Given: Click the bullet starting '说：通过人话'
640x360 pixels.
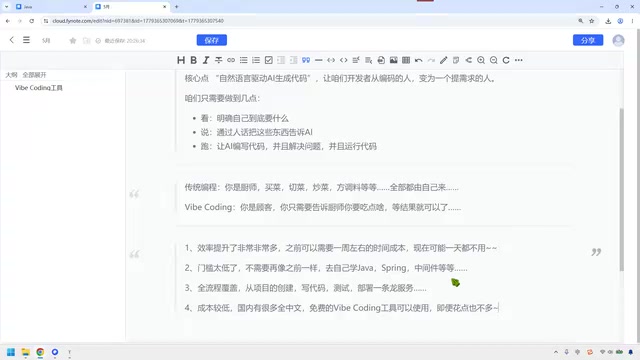Looking at the screenshot, I should coord(256,132).
